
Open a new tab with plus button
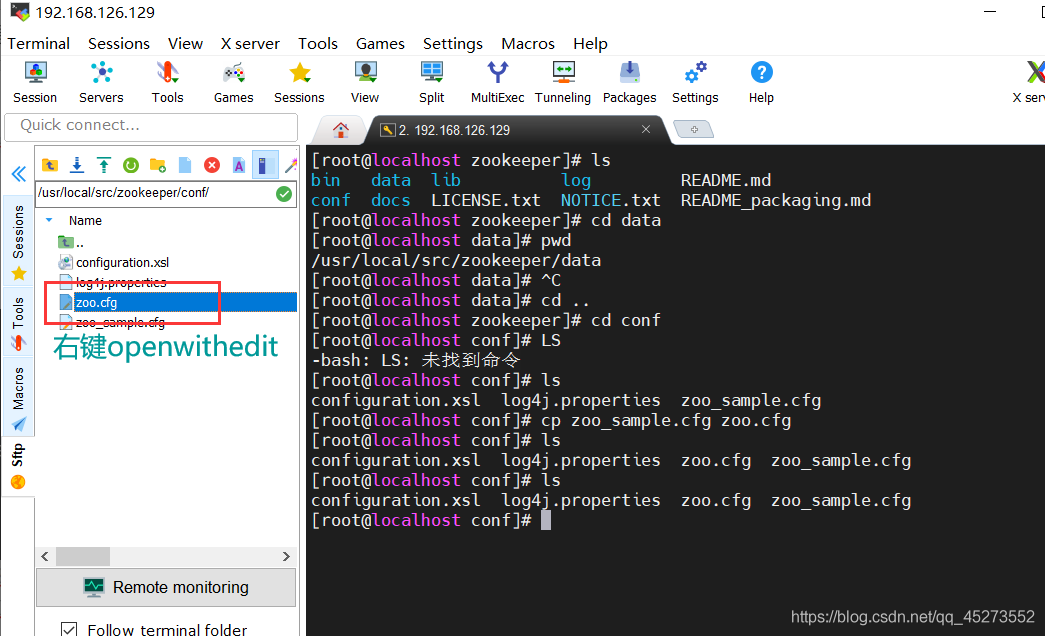[694, 129]
